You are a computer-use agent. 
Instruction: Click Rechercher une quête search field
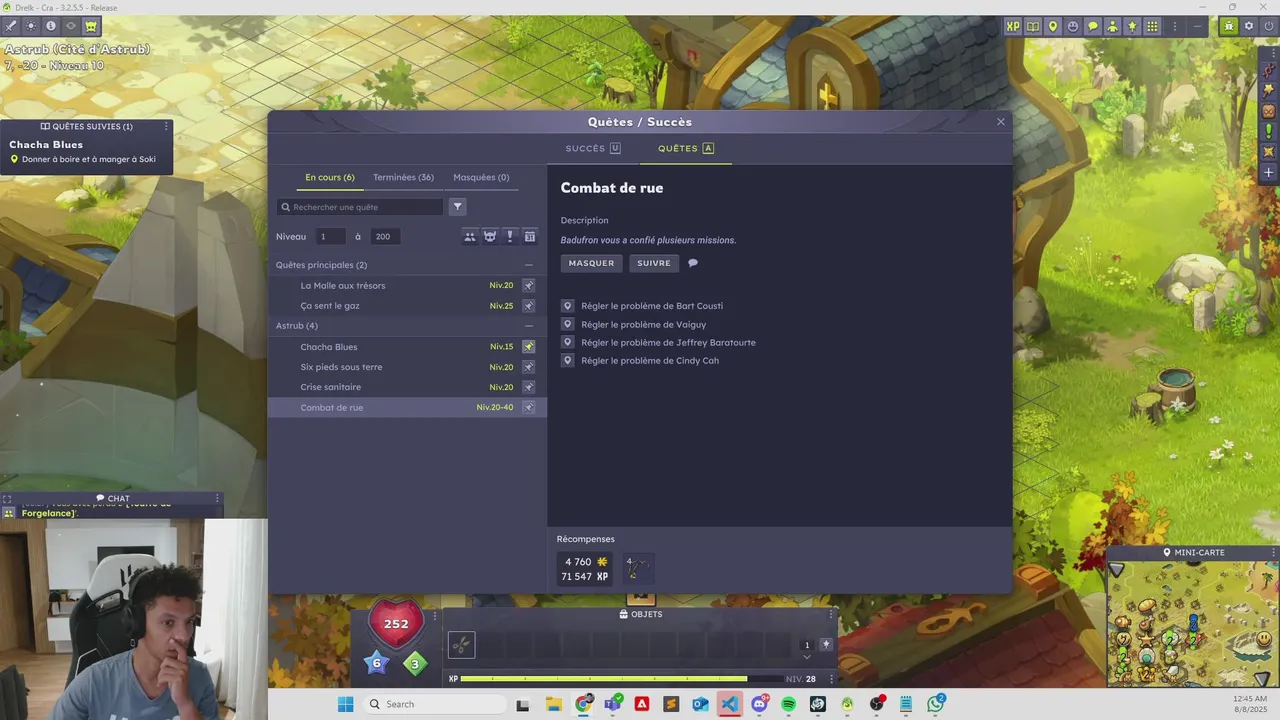[x=360, y=207]
